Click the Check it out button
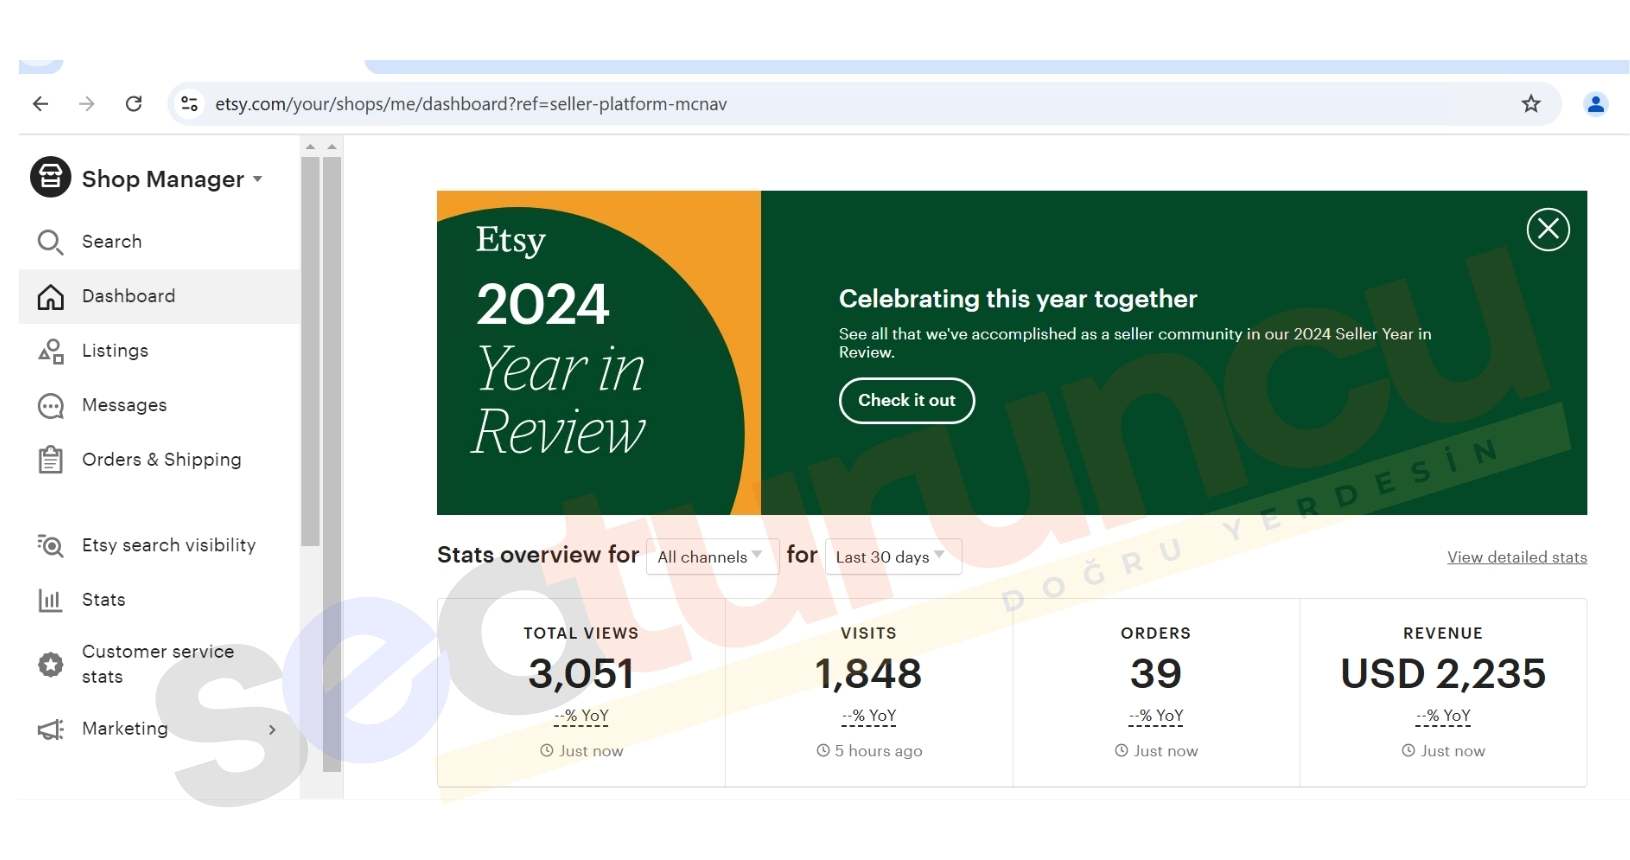 click(907, 401)
